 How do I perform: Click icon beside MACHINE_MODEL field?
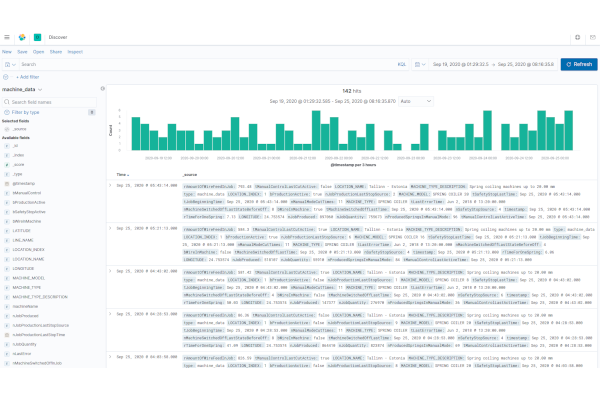[7, 278]
